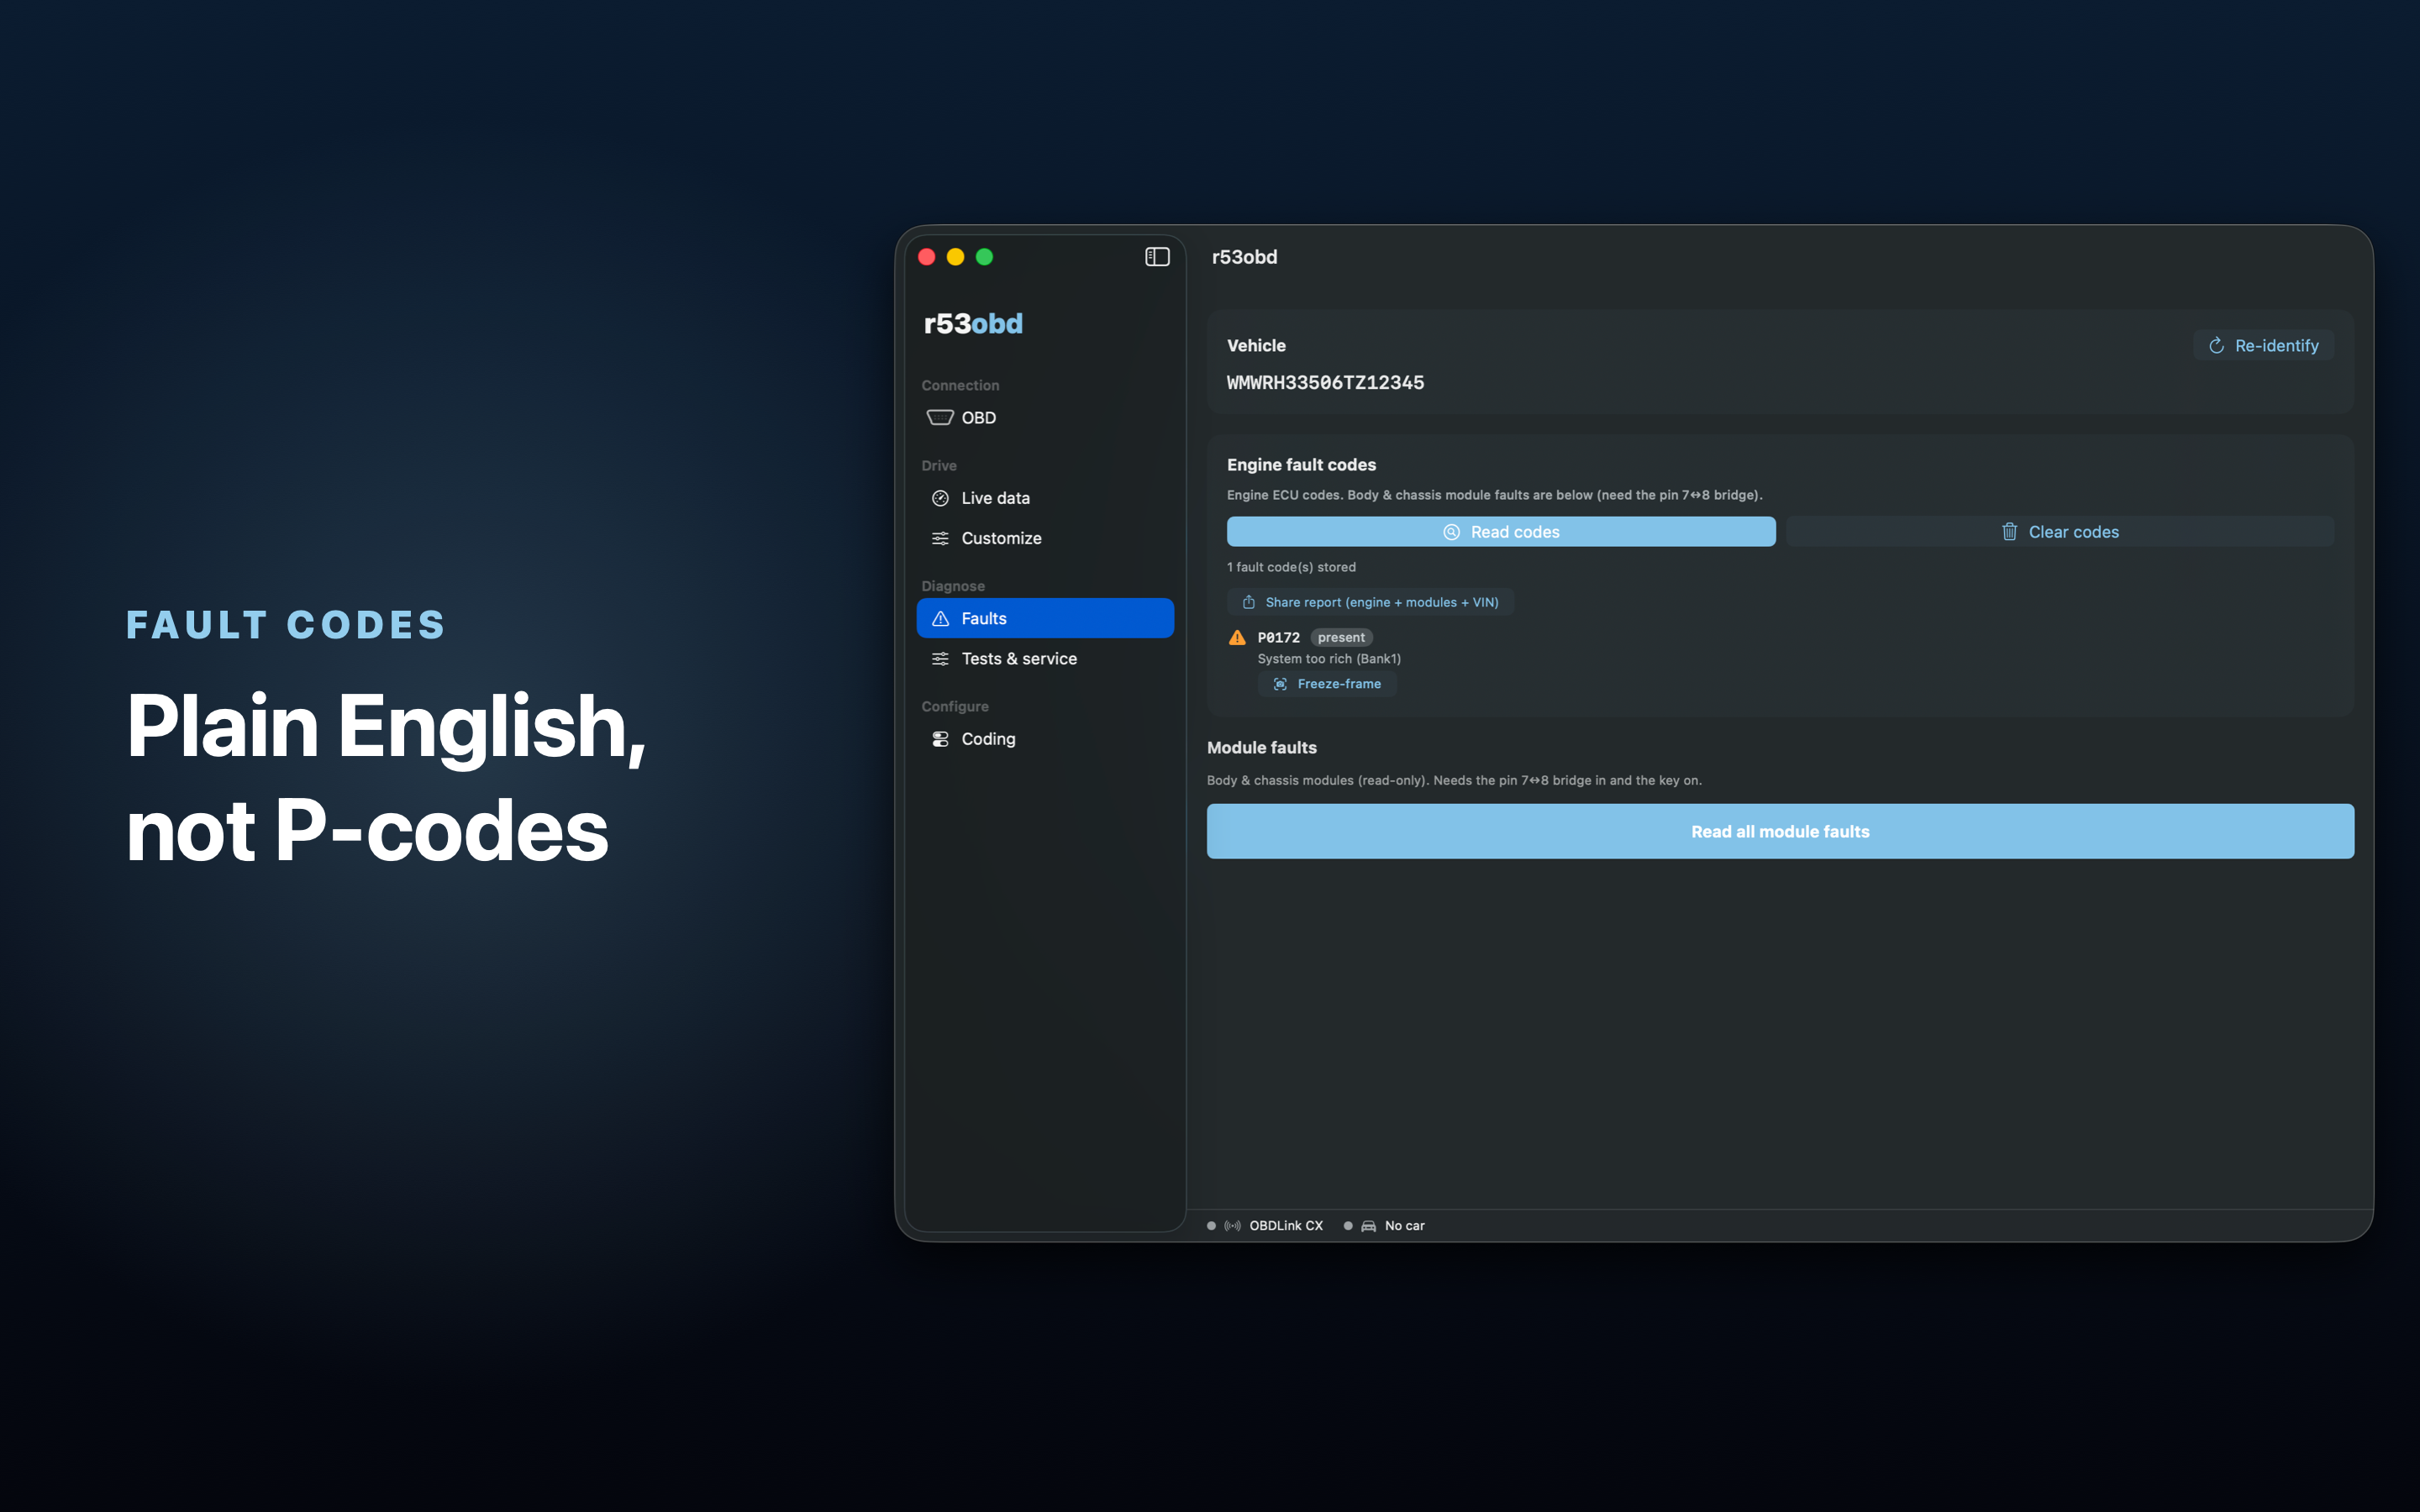Click the r53obd logo in sidebar
This screenshot has width=2420, height=1512.
[973, 323]
